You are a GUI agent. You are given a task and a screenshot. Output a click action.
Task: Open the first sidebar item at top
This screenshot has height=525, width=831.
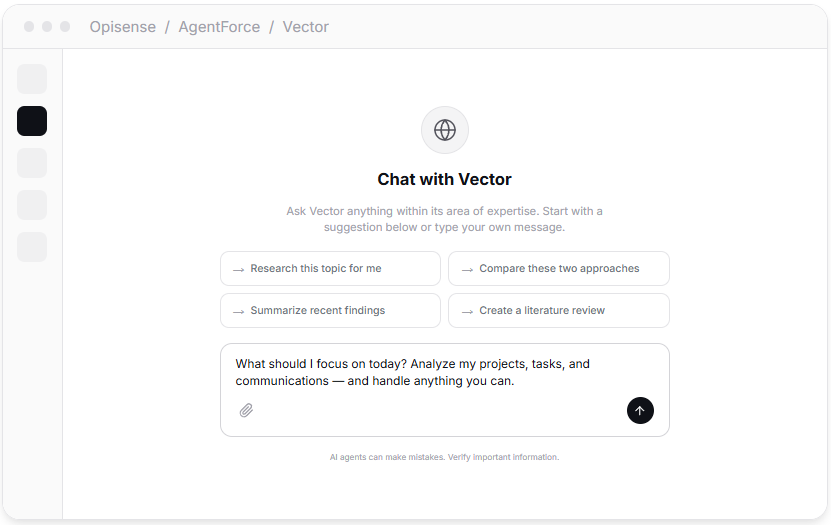point(32,79)
